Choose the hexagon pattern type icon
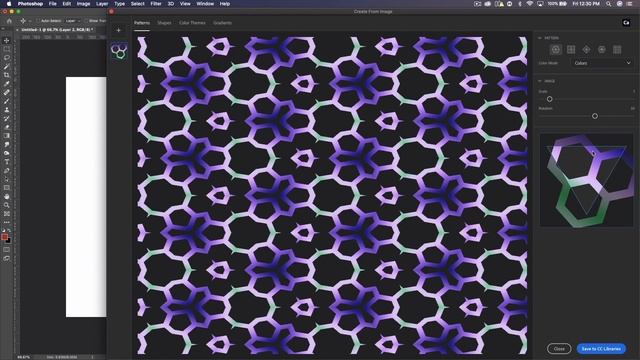640x360 pixels. pyautogui.click(x=602, y=49)
